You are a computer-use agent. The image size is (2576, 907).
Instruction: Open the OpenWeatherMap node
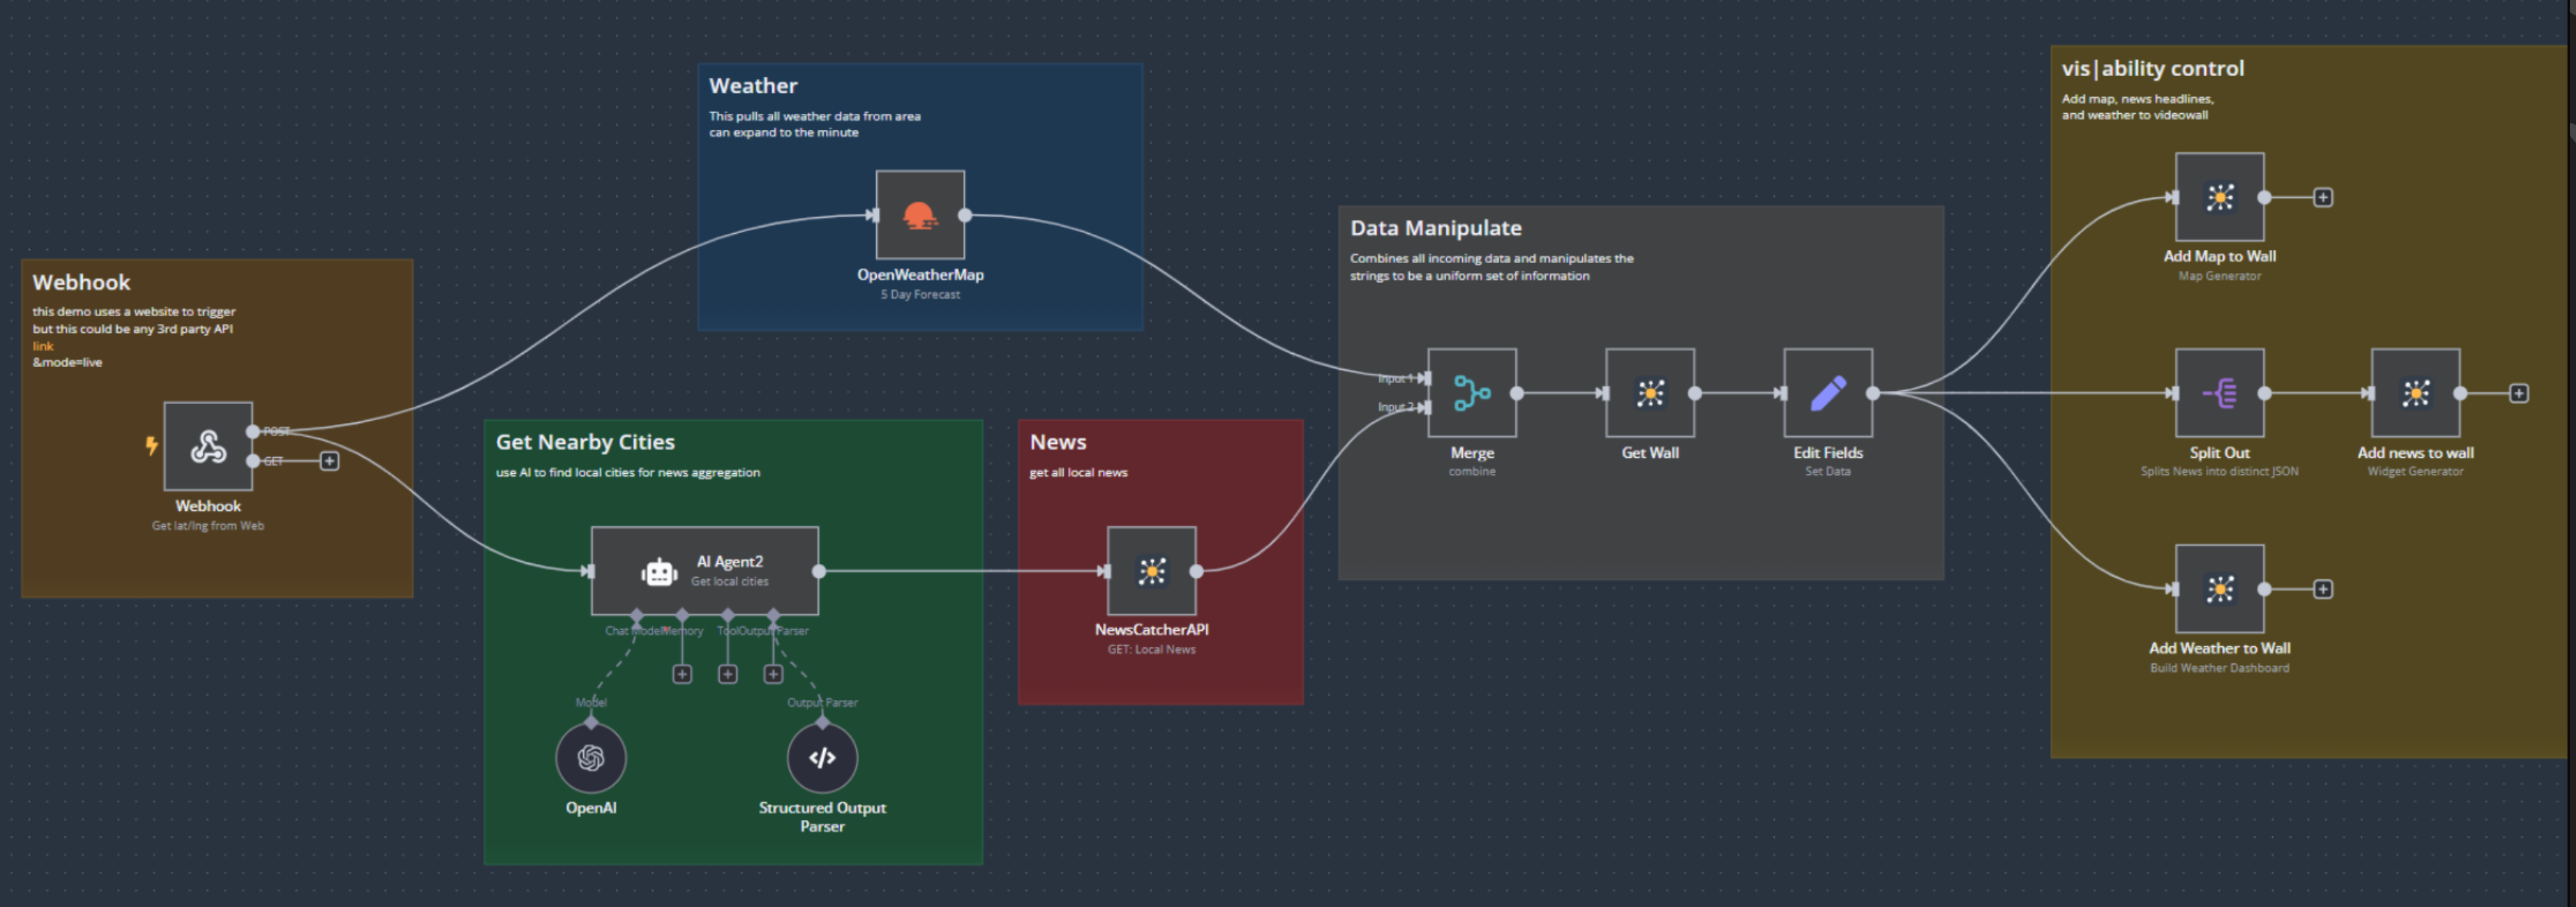point(920,215)
